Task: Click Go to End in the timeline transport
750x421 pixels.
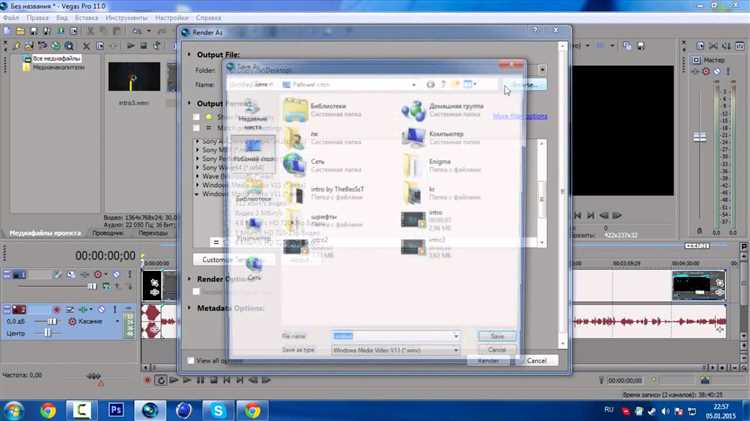Action: 240,380
